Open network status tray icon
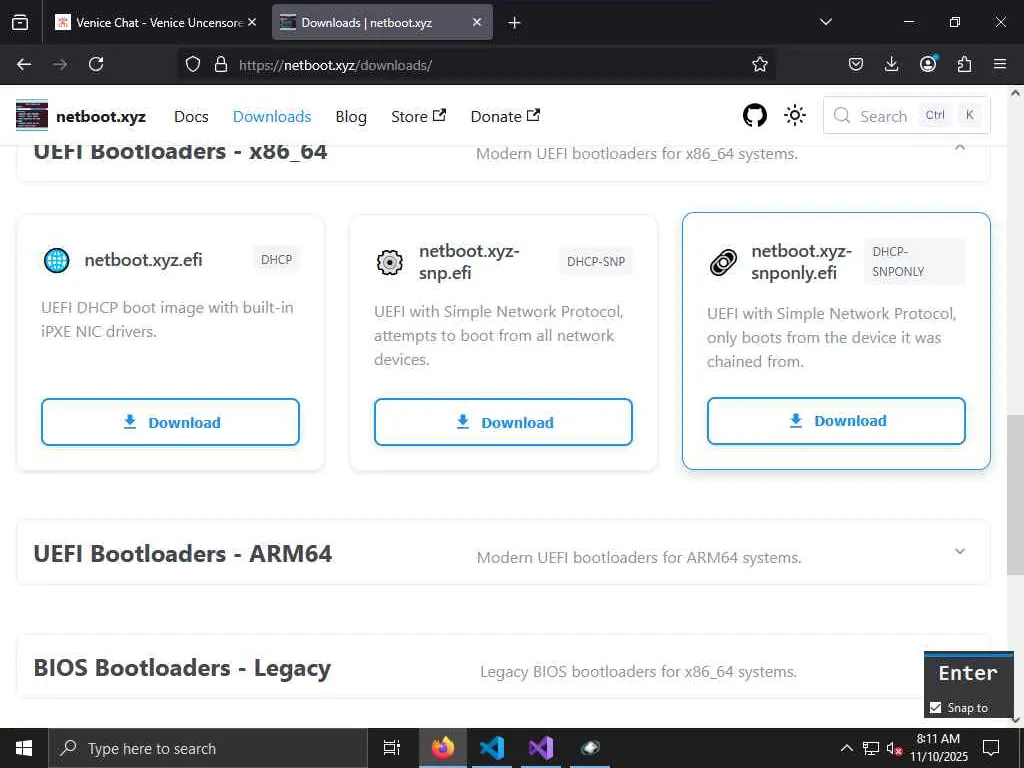This screenshot has height=768, width=1024. click(871, 748)
